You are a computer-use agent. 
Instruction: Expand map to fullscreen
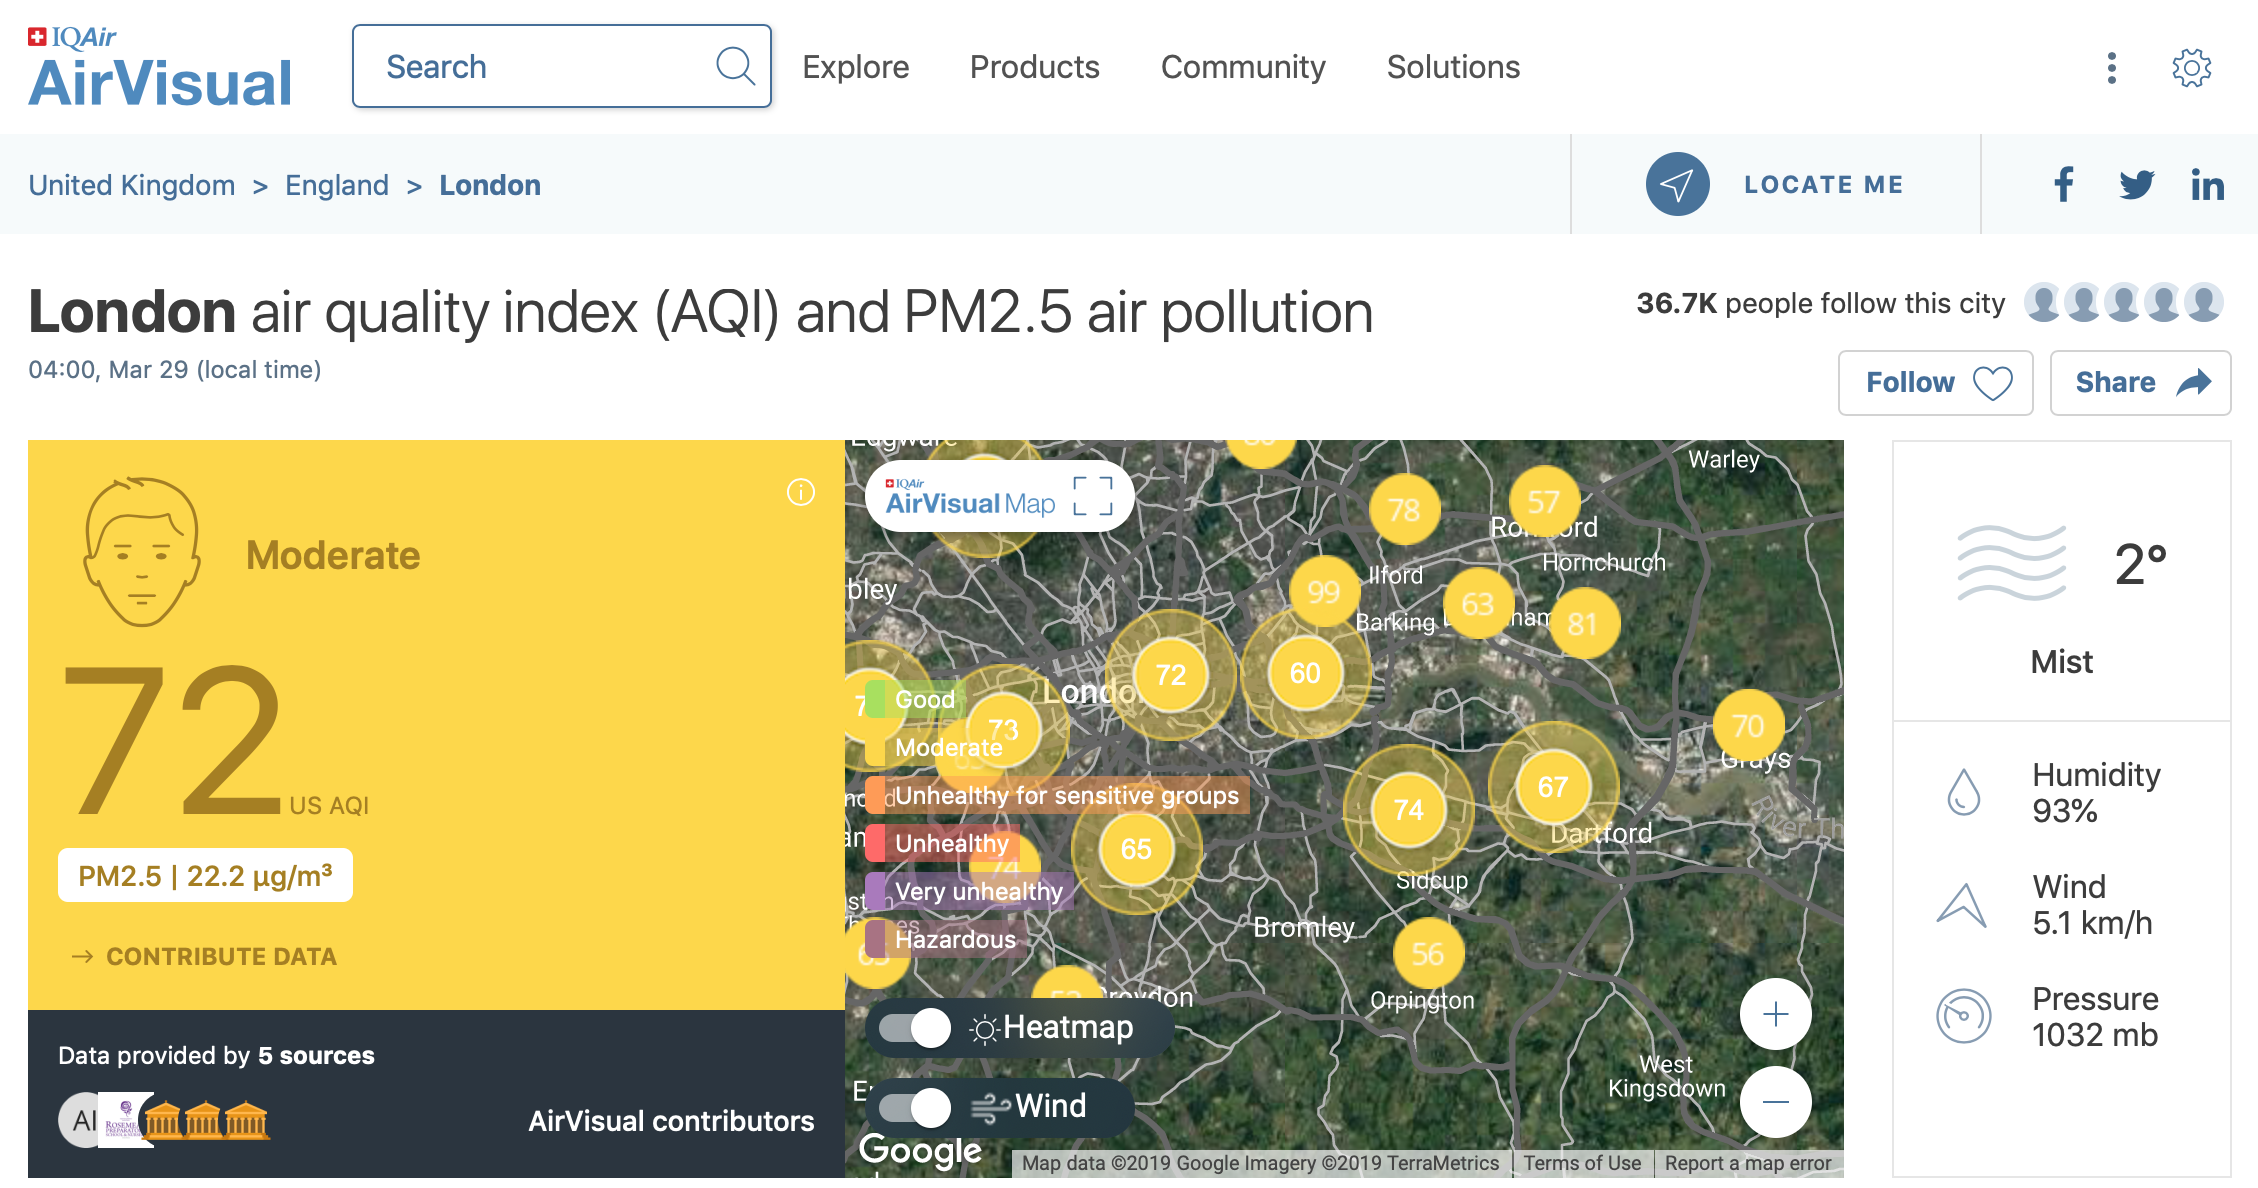(x=1092, y=496)
